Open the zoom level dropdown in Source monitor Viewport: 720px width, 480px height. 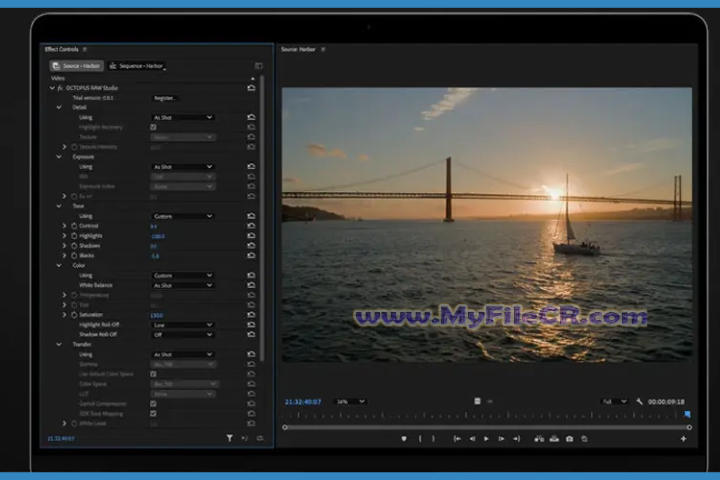click(x=350, y=401)
